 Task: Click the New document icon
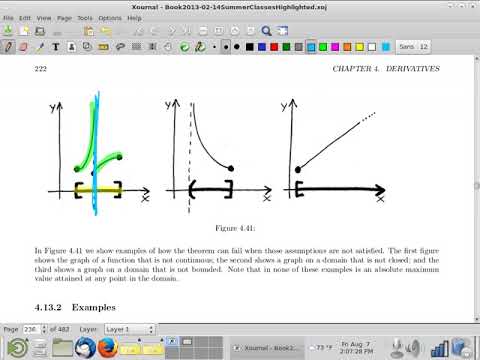[x=24, y=31]
